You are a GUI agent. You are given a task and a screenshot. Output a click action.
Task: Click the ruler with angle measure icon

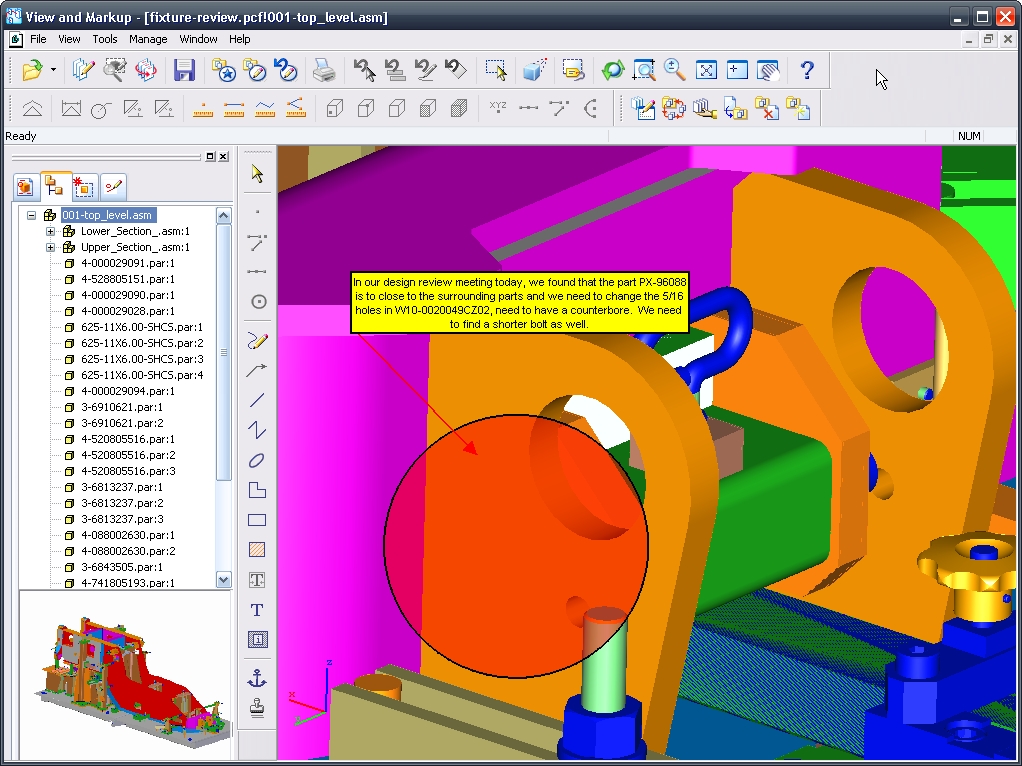pyautogui.click(x=295, y=108)
